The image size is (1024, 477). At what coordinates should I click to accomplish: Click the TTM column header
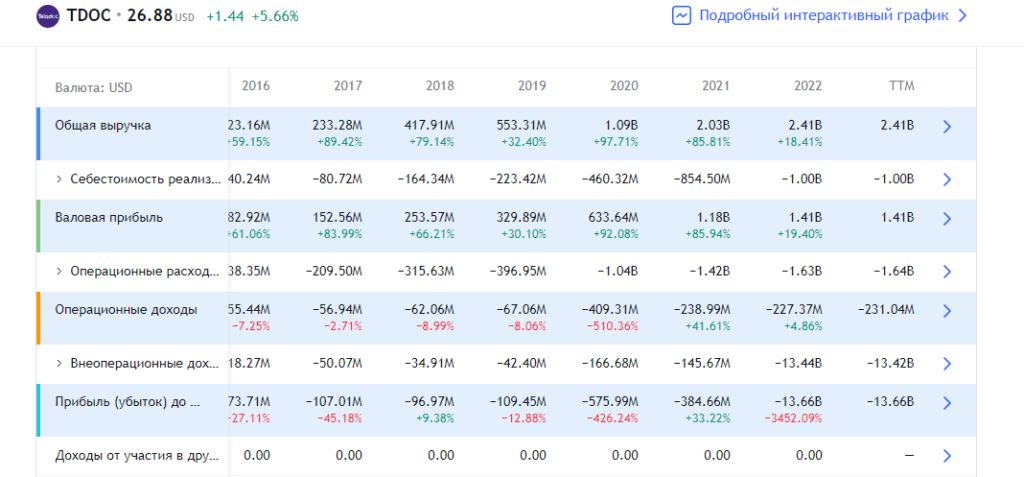[x=903, y=86]
